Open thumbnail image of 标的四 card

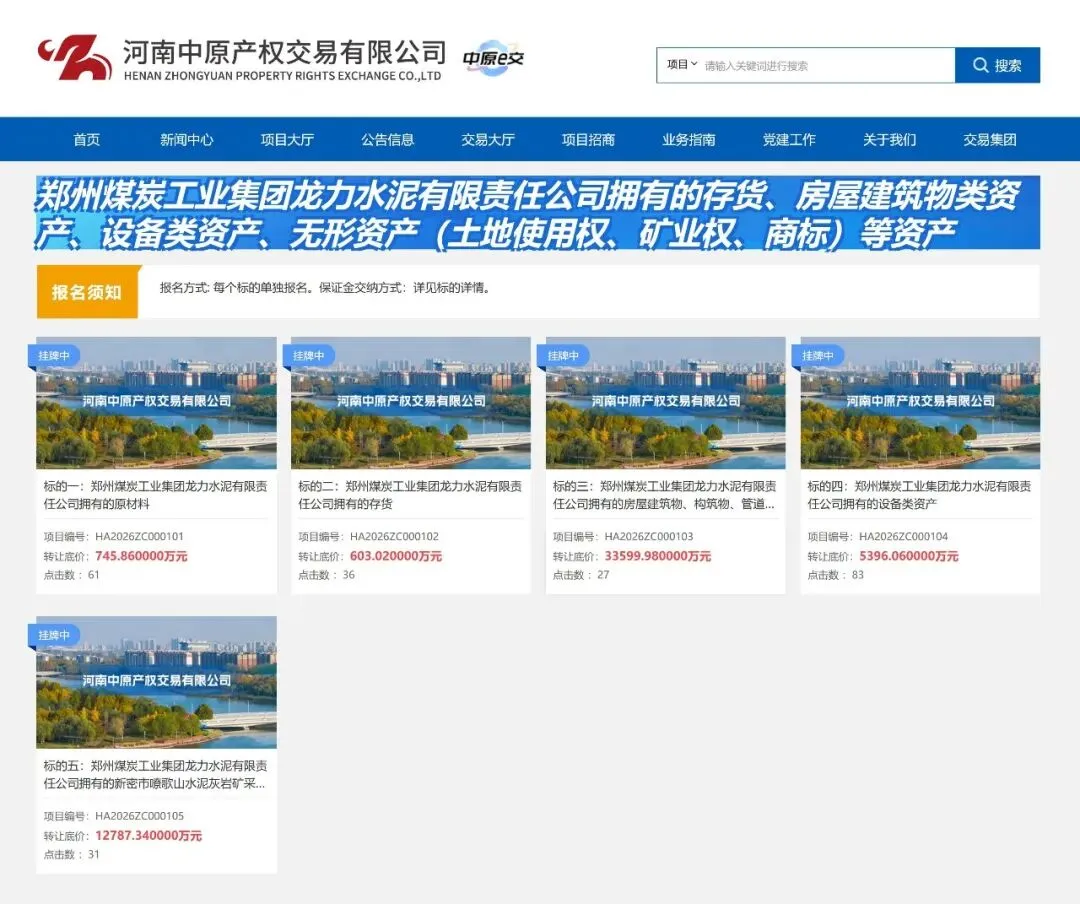click(920, 403)
